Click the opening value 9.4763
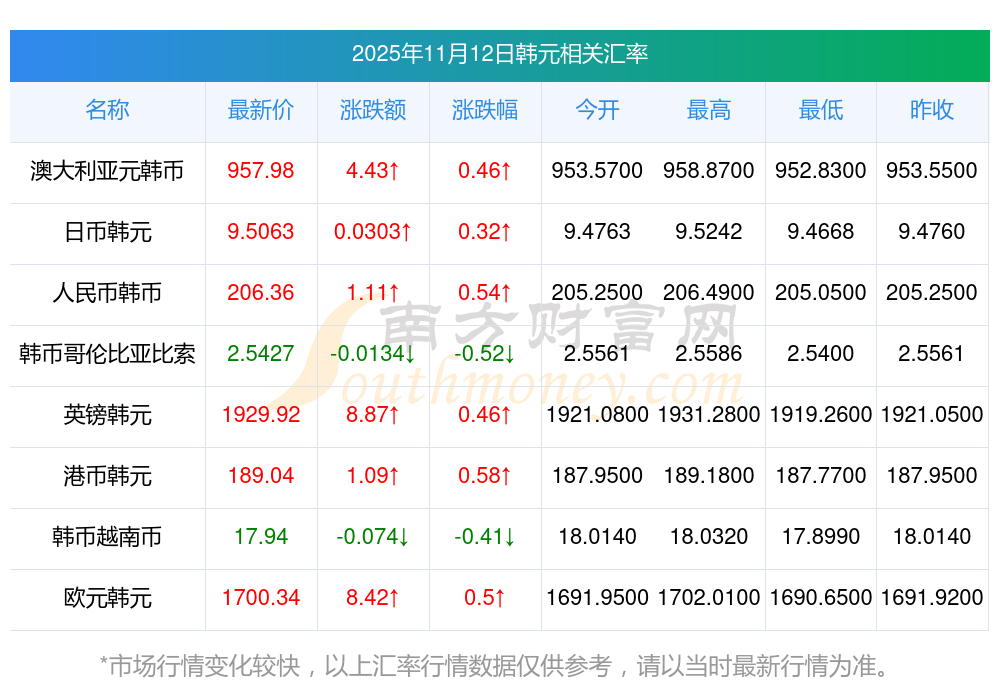The height and width of the screenshot is (697, 1000). coord(597,231)
